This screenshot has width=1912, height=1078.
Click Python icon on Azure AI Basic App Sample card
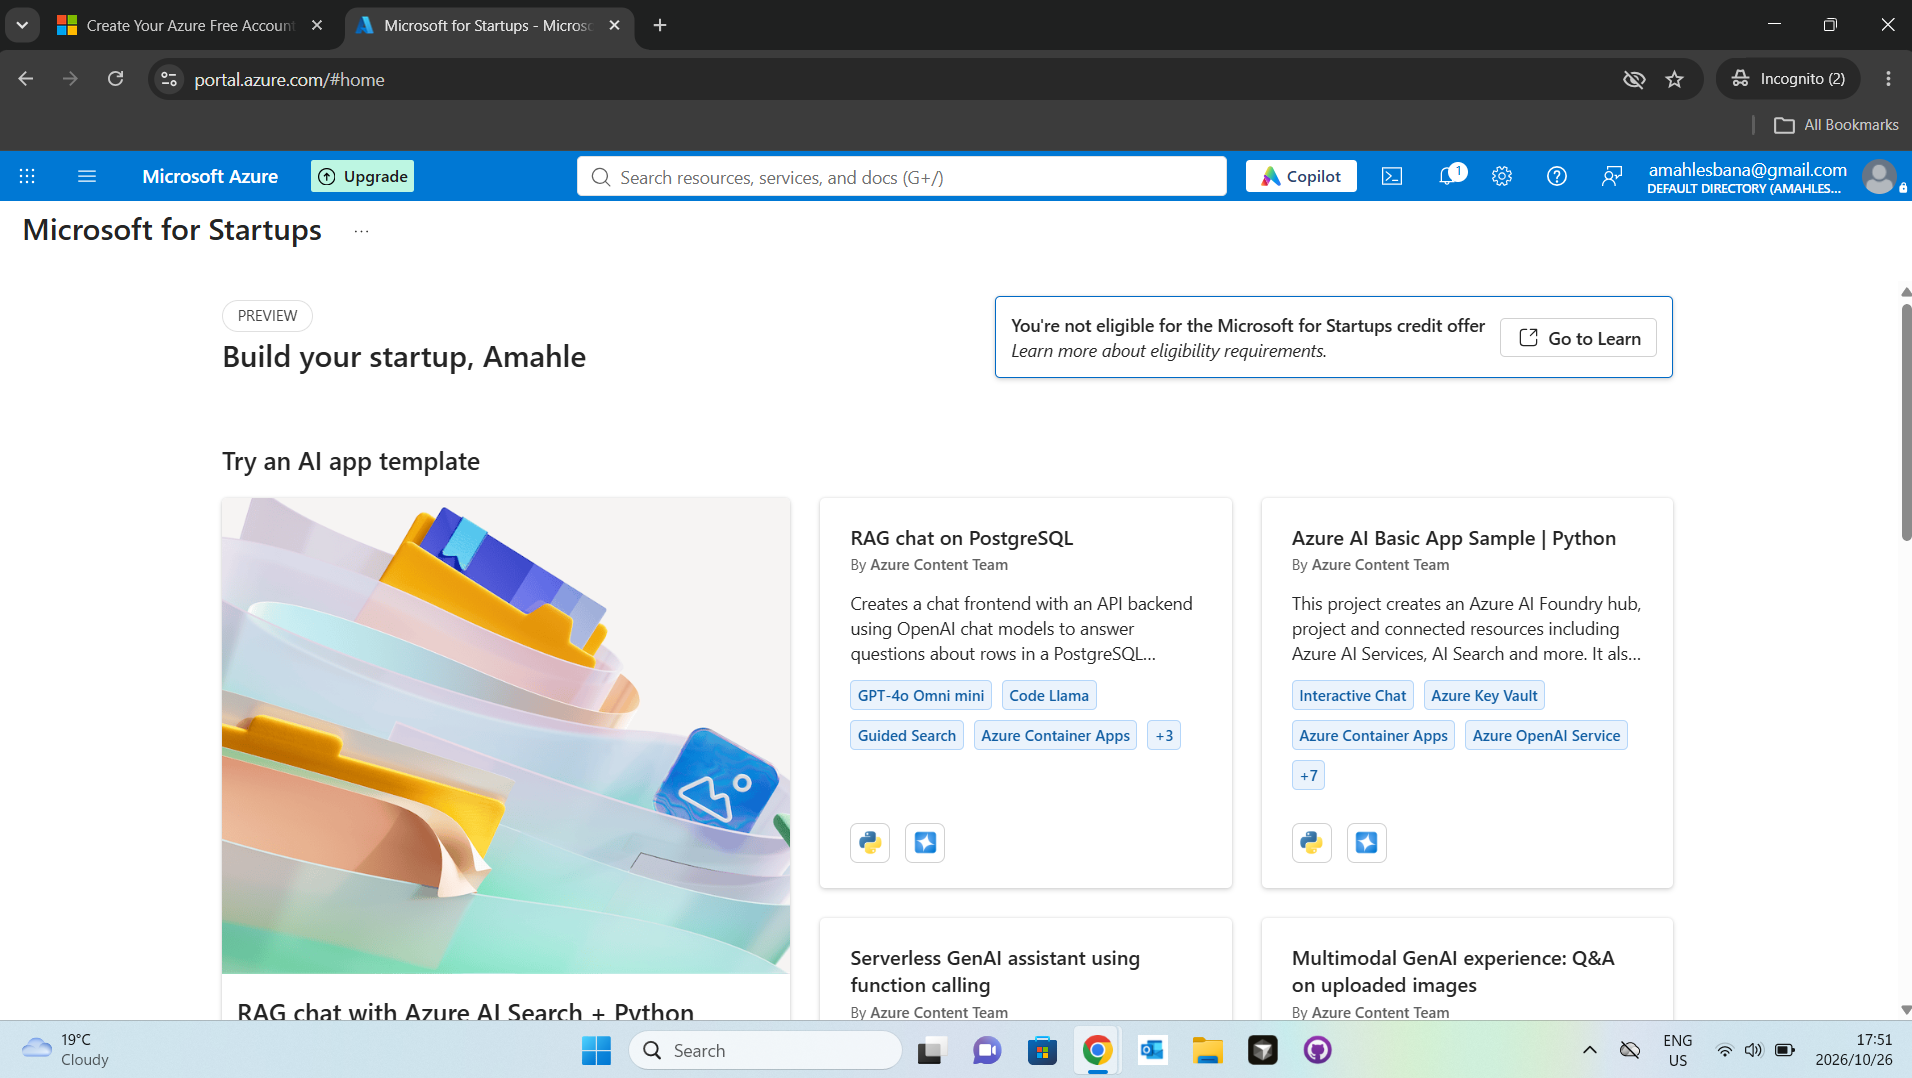pos(1312,843)
